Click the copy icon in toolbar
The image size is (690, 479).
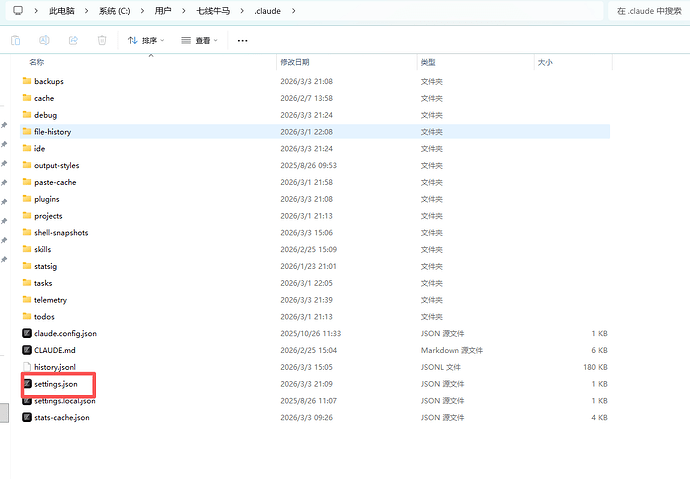[15, 40]
